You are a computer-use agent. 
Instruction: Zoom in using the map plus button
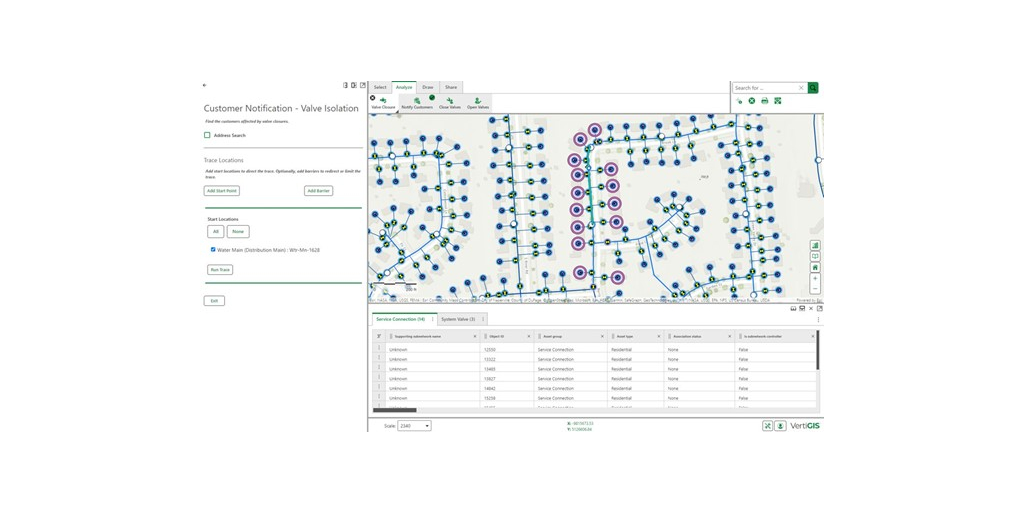pyautogui.click(x=815, y=279)
